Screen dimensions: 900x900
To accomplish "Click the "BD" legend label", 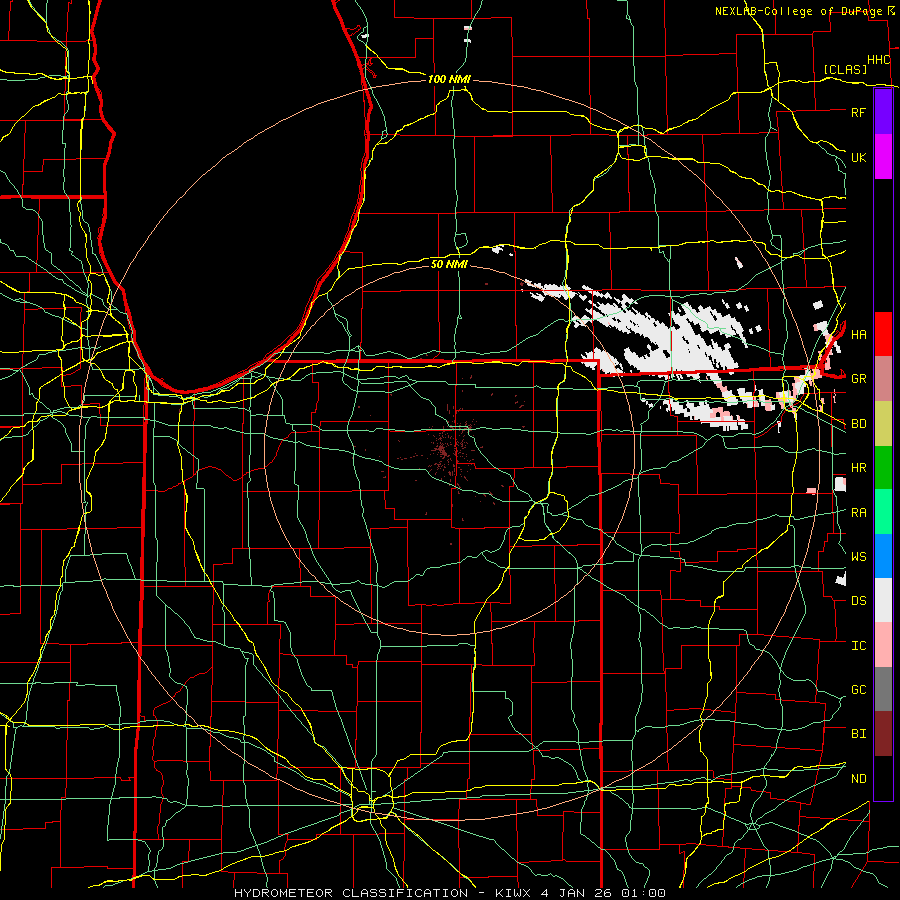I will (858, 424).
